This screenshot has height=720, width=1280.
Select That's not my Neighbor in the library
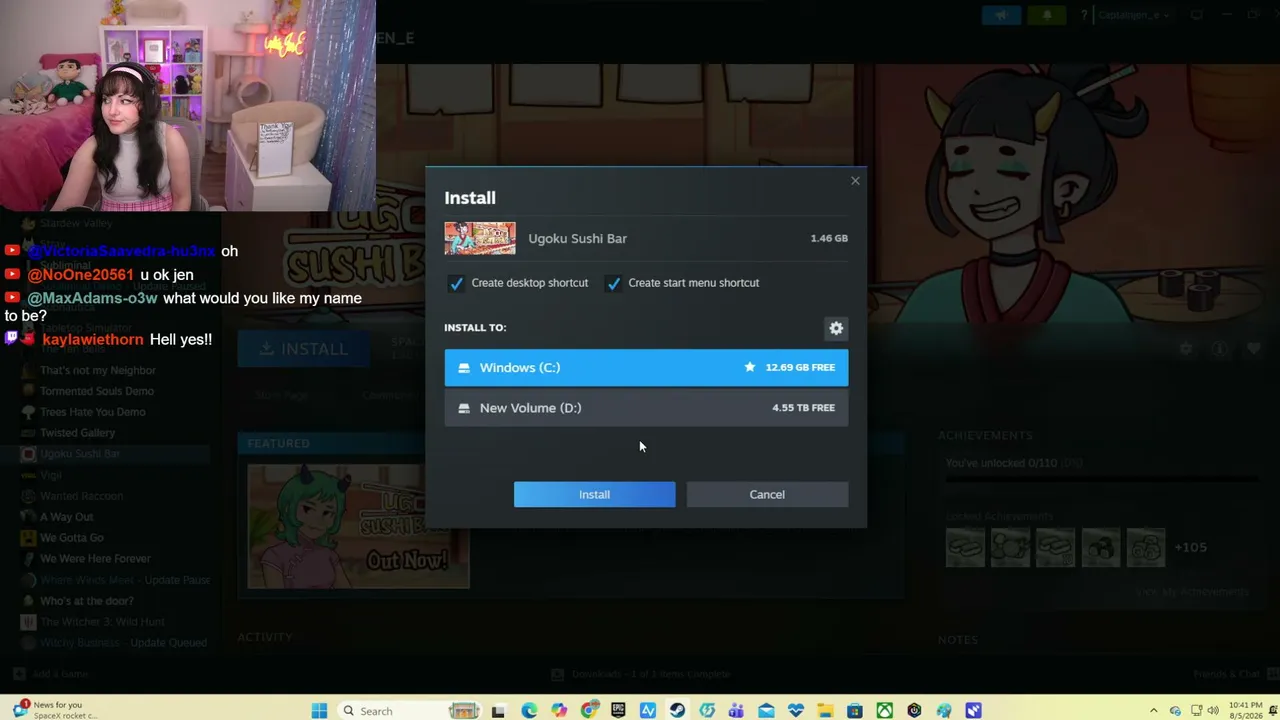[x=97, y=370]
